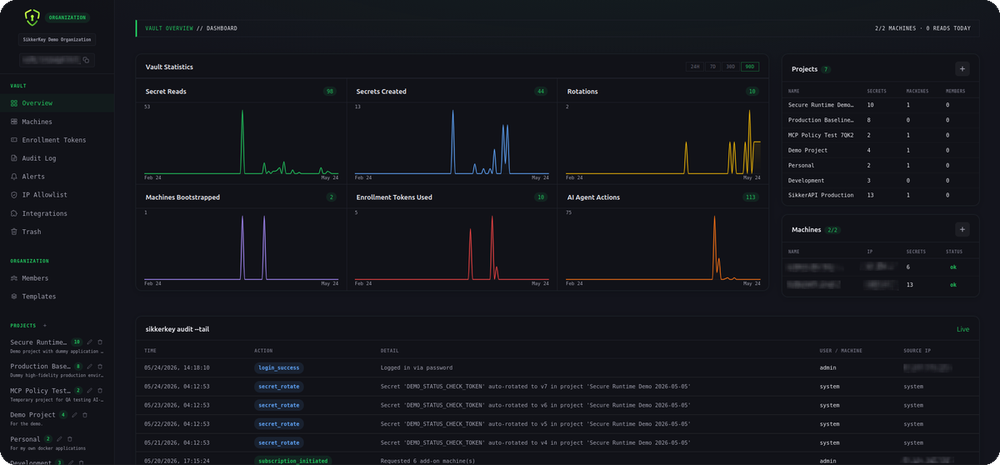
Task: Open the Machines page in sidebar
Action: [57, 122]
